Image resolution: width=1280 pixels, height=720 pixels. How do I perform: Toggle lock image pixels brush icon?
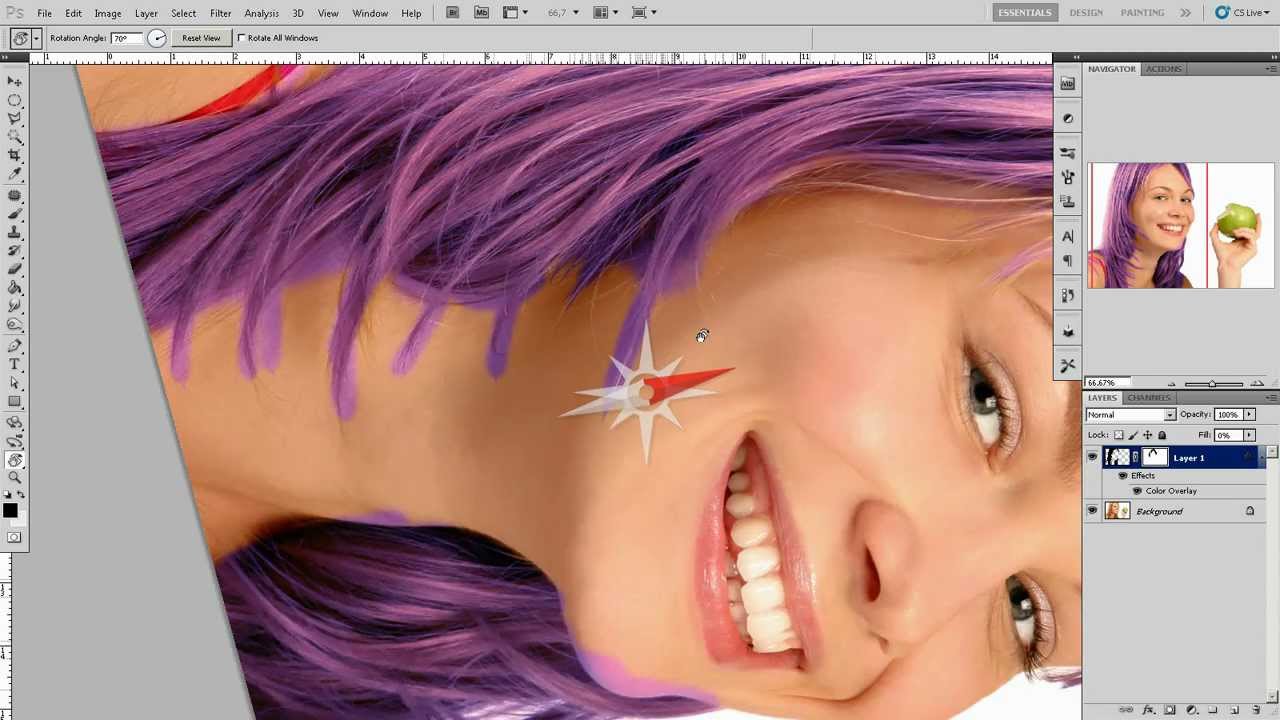click(x=1134, y=435)
